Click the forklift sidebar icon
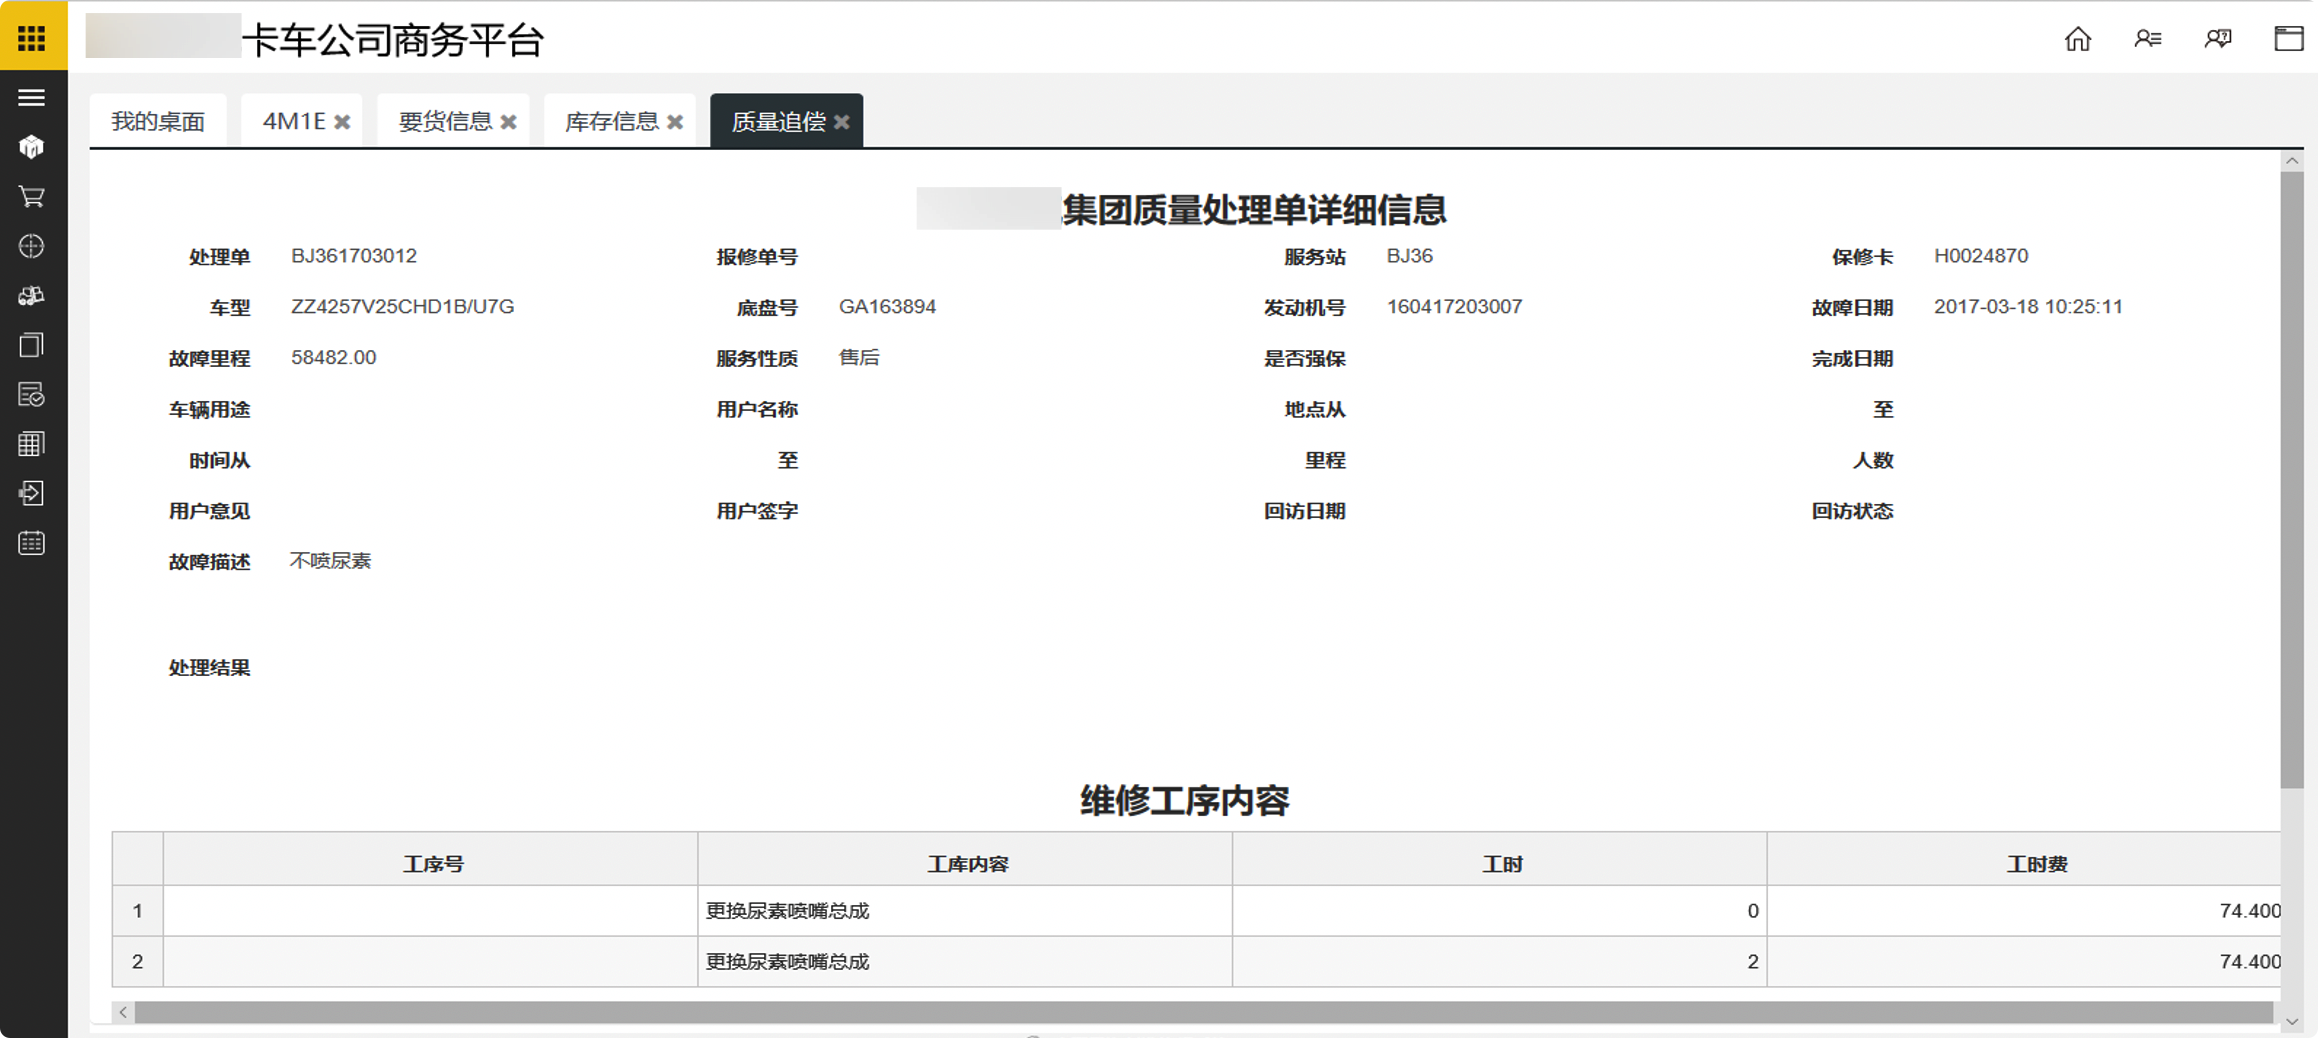This screenshot has width=2318, height=1038. 32,296
